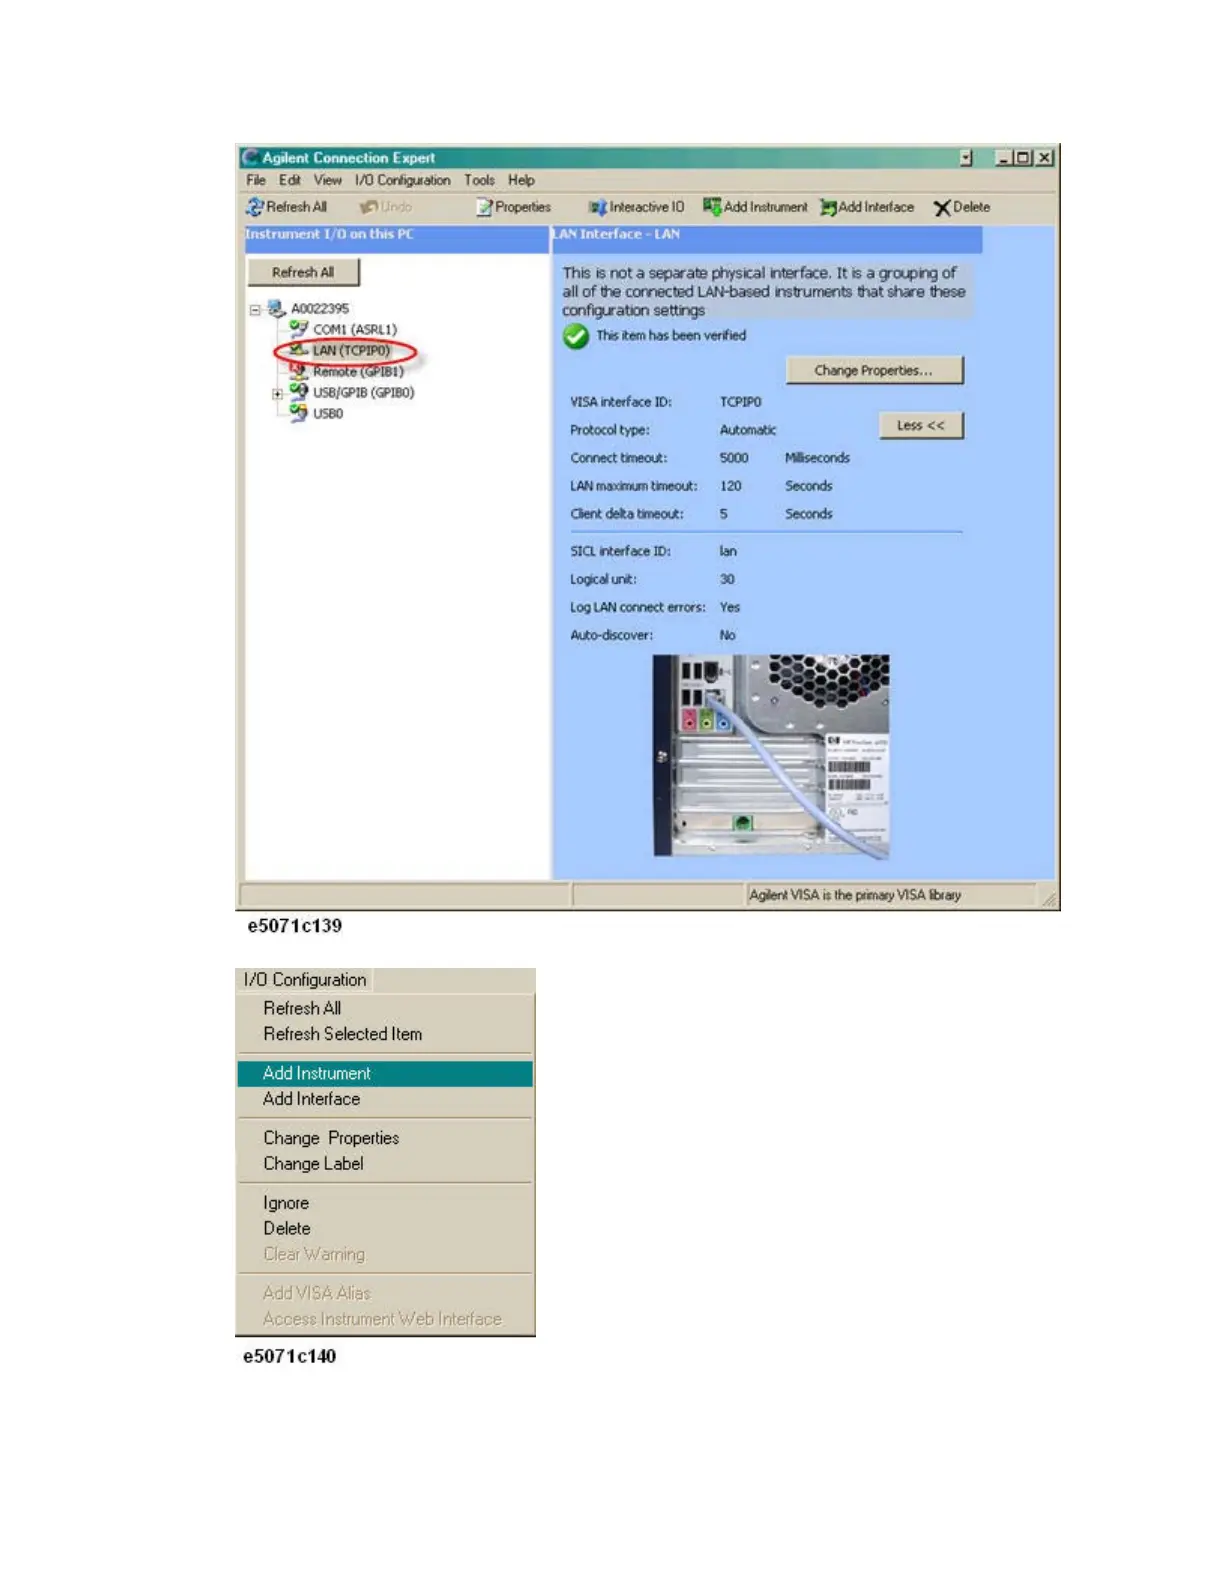Click the LAN (TCPIP0) tree icon
1224x1584 pixels.
pyautogui.click(x=298, y=350)
